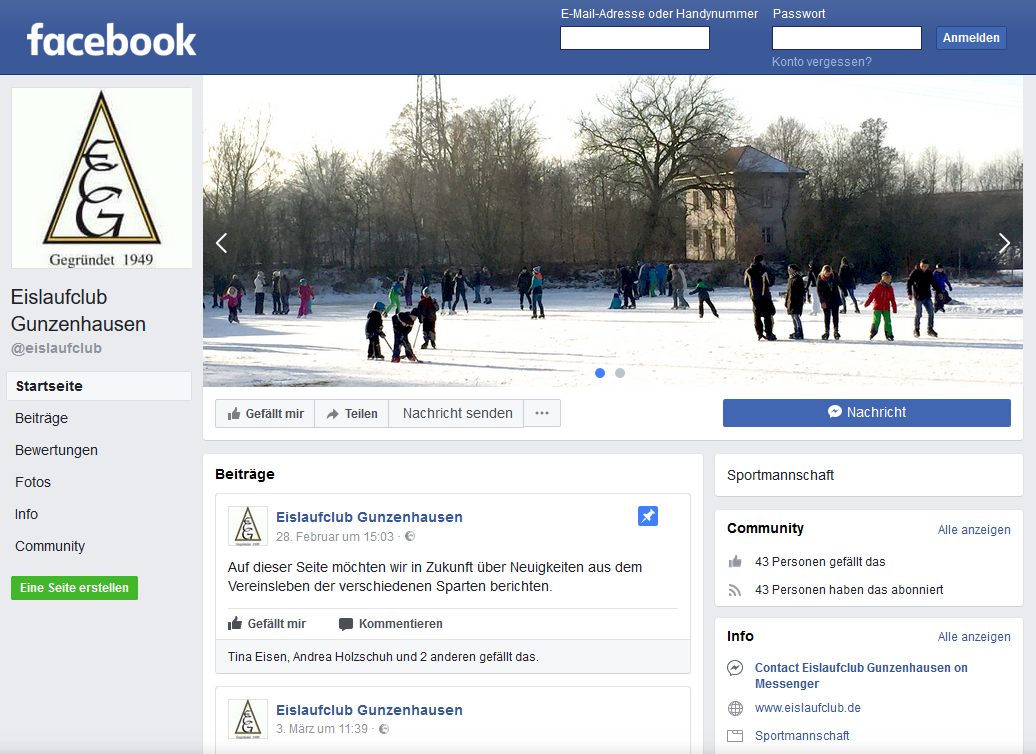1036x754 pixels.
Task: Click Konto vergessen? link
Action: (x=822, y=62)
